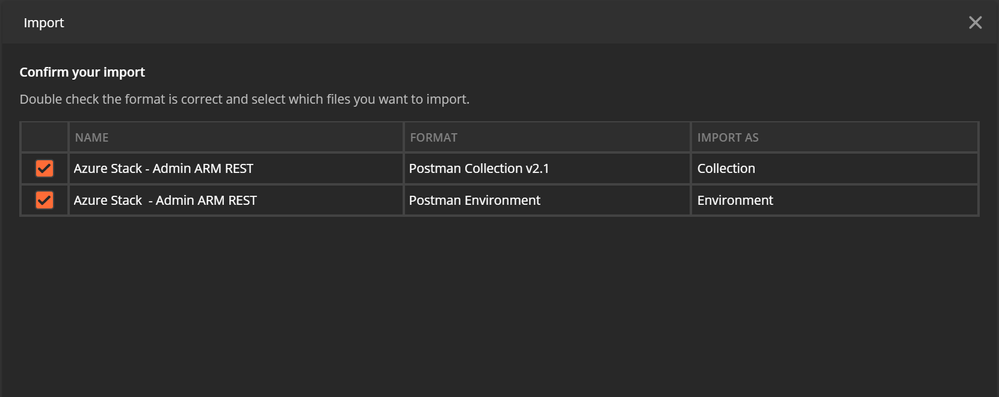Click the 'Double check the format' instruction text
Viewport: 999px width, 397px height.
pyautogui.click(x=245, y=100)
